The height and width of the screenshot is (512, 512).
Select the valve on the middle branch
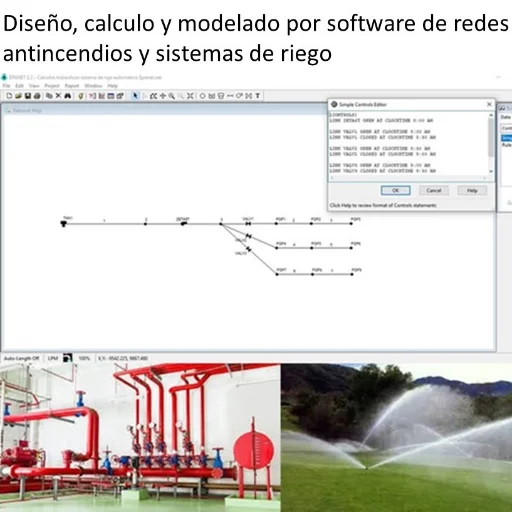tap(248, 236)
